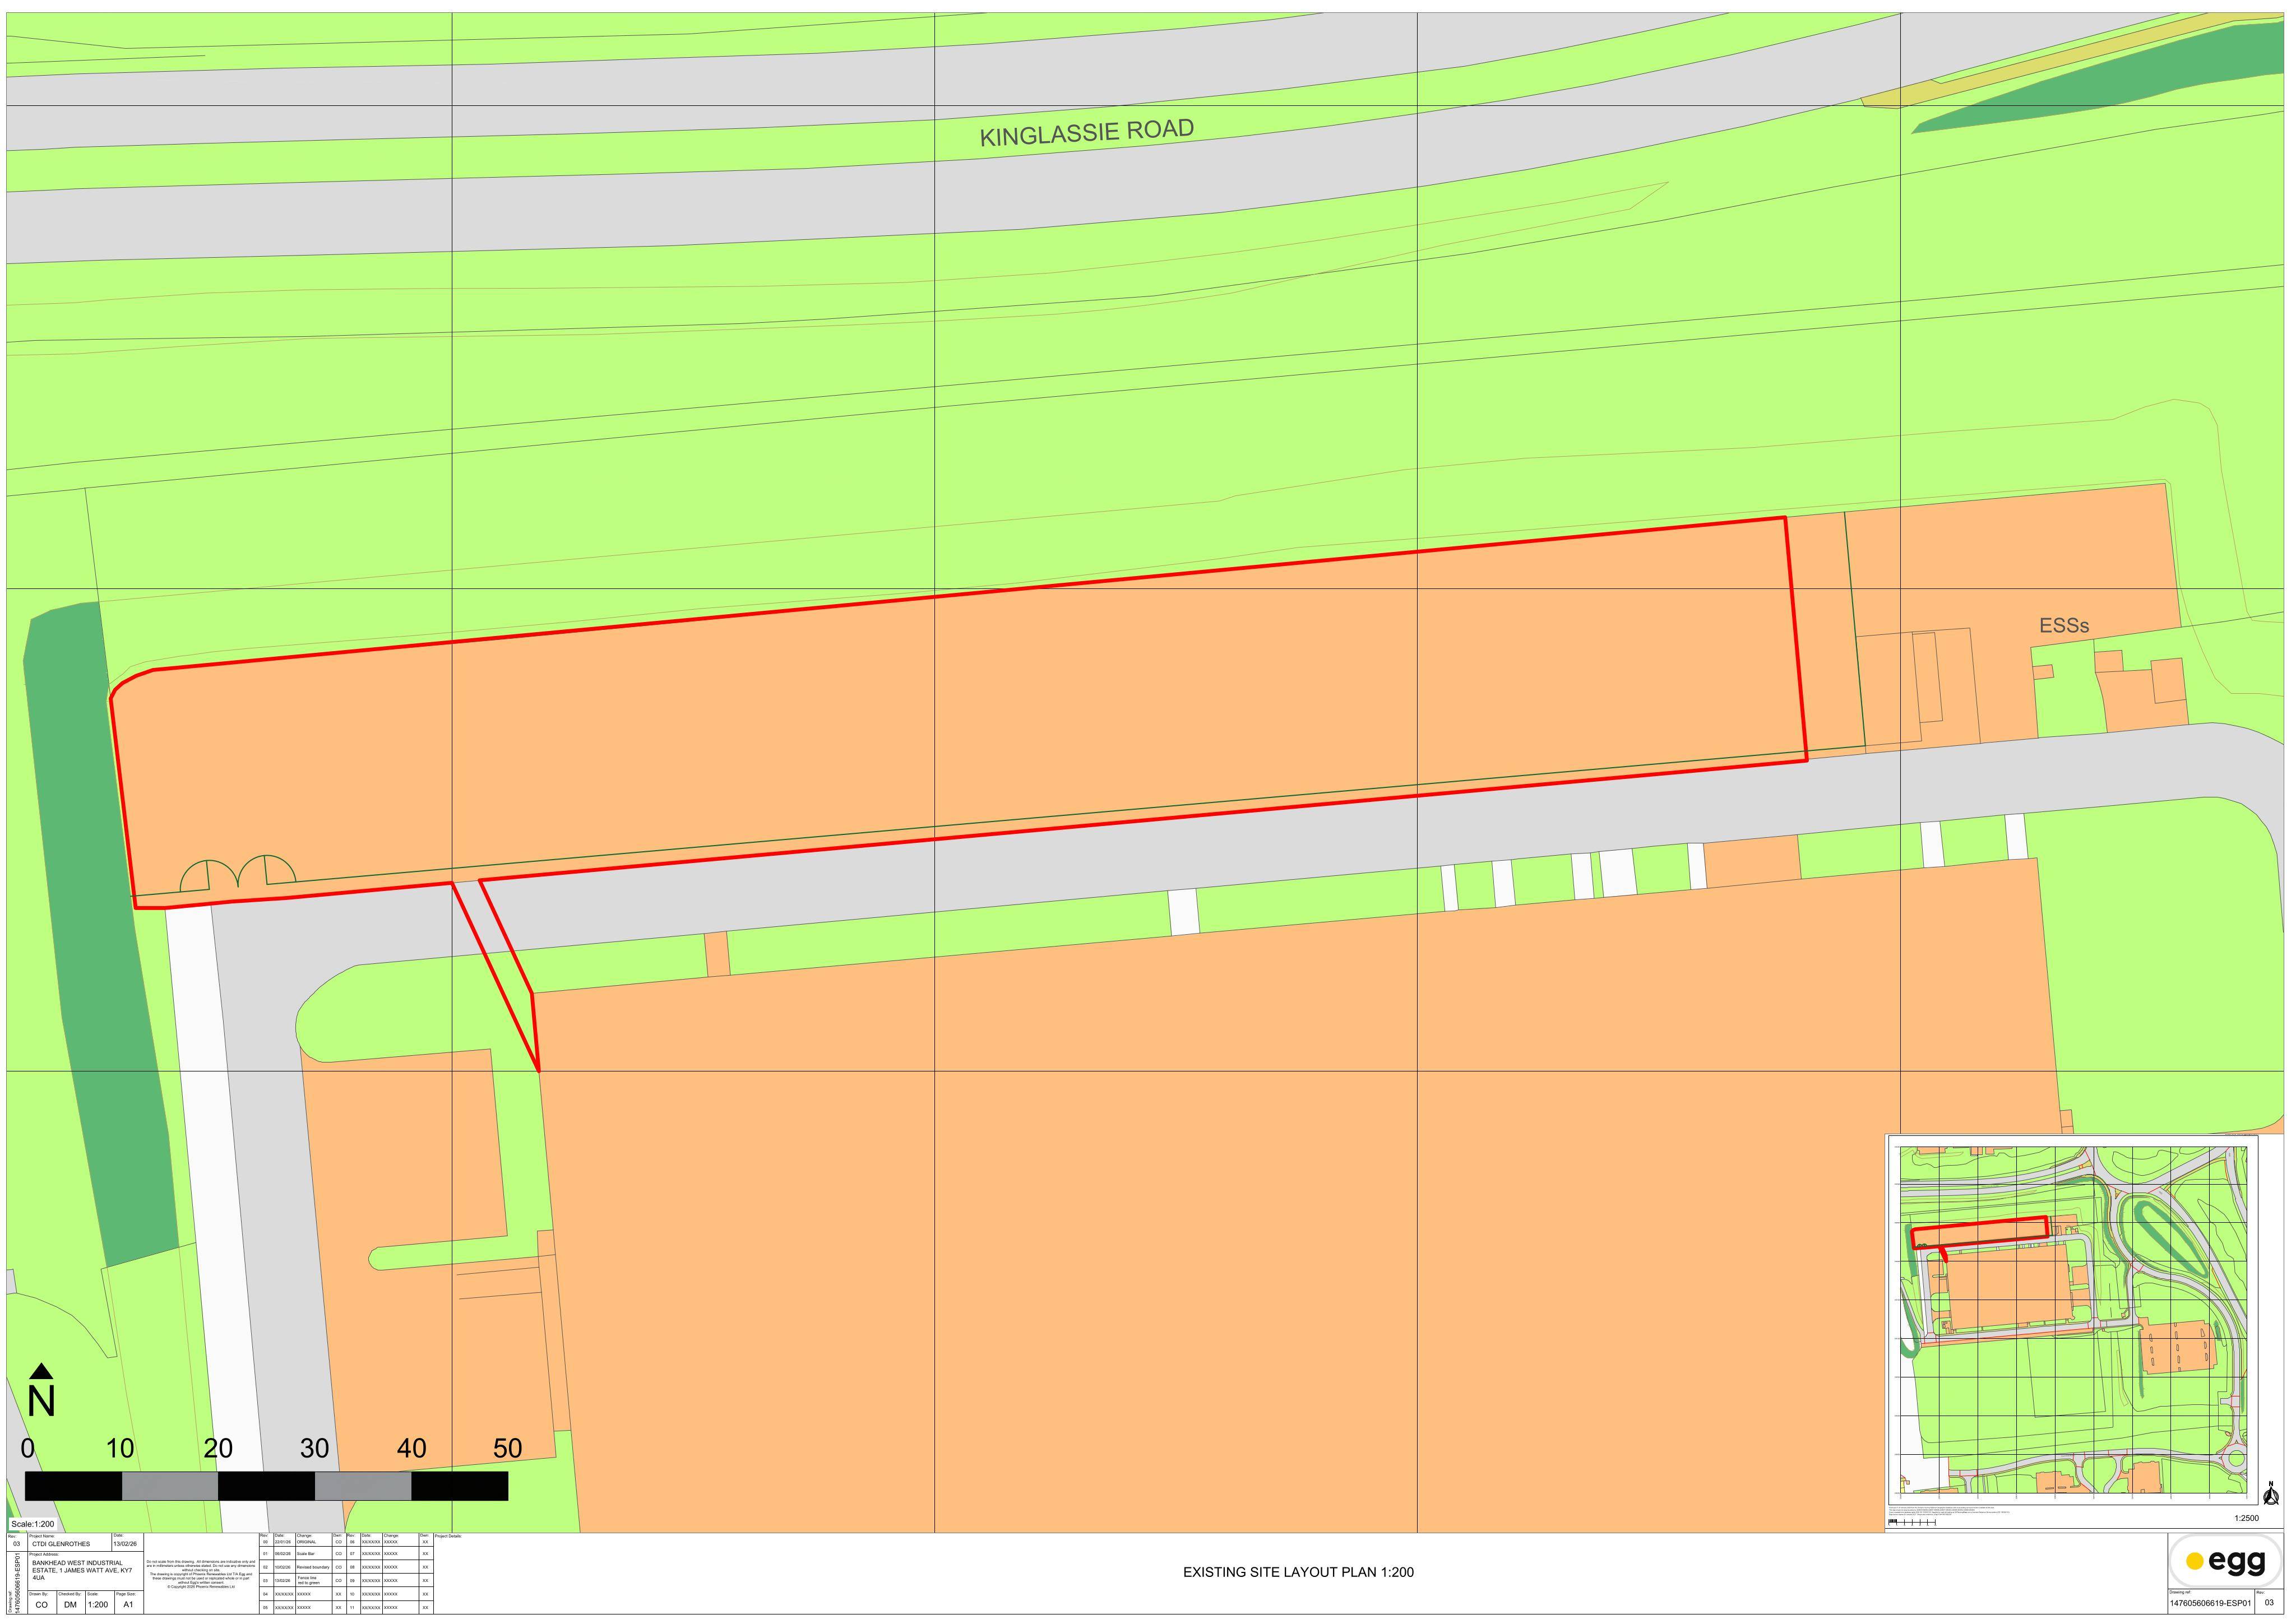Click the Scale:1:200 label above the title block

pos(32,1524)
